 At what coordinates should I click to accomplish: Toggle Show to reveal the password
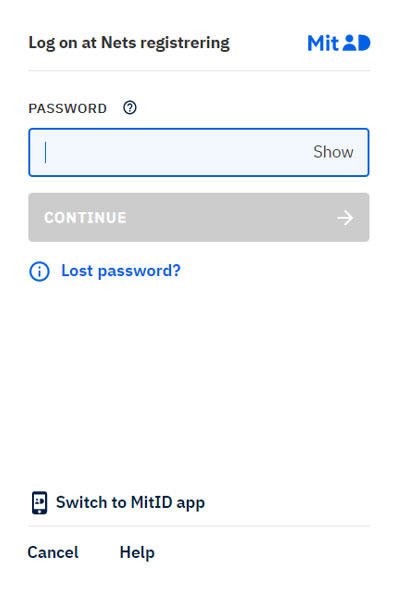pos(333,152)
